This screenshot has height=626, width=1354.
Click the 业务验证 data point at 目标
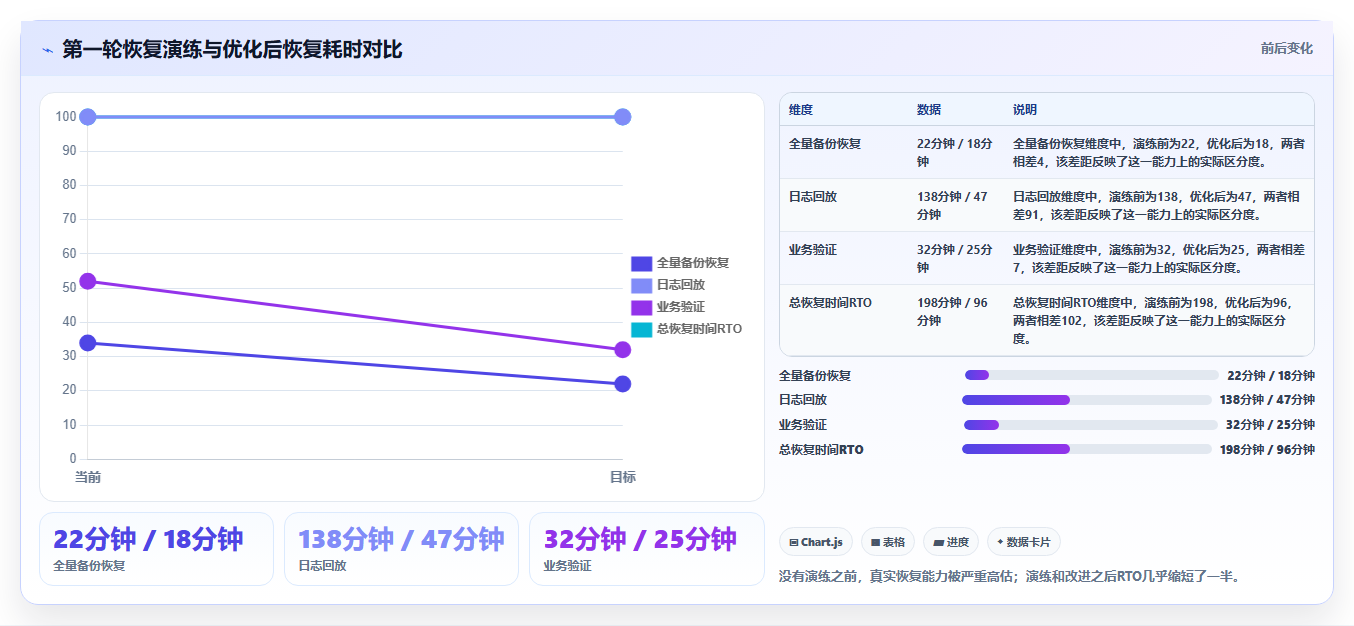(x=622, y=350)
